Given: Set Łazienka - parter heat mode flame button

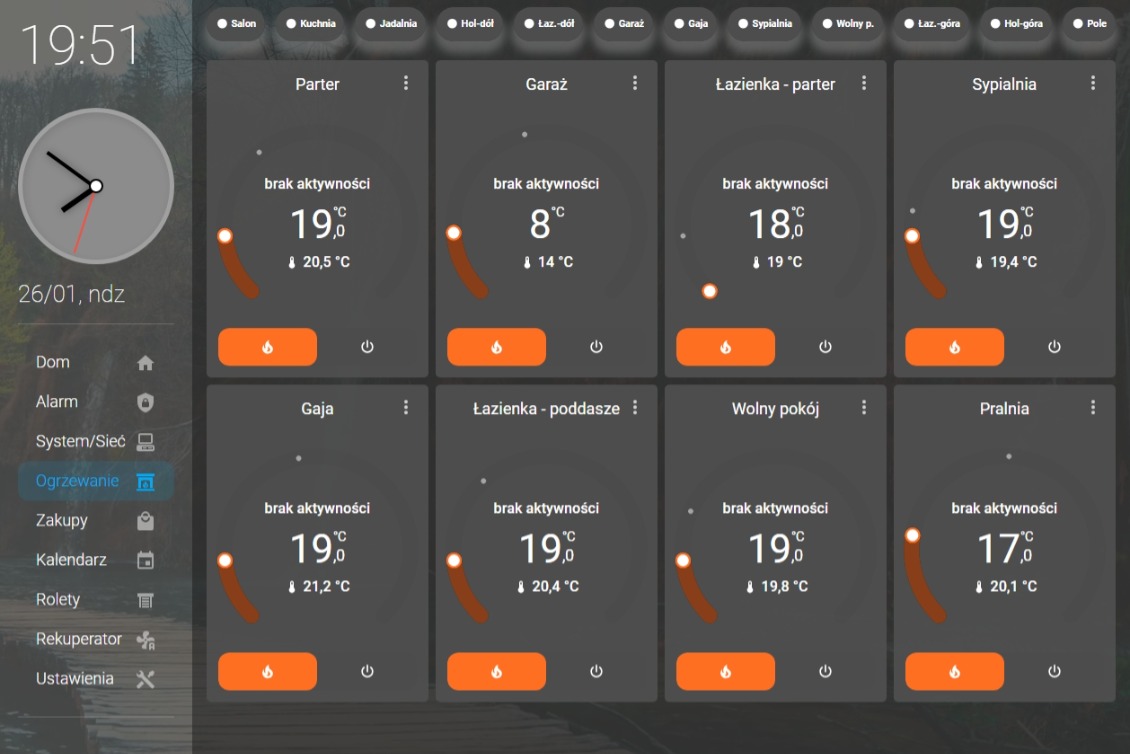Looking at the screenshot, I should coord(726,347).
